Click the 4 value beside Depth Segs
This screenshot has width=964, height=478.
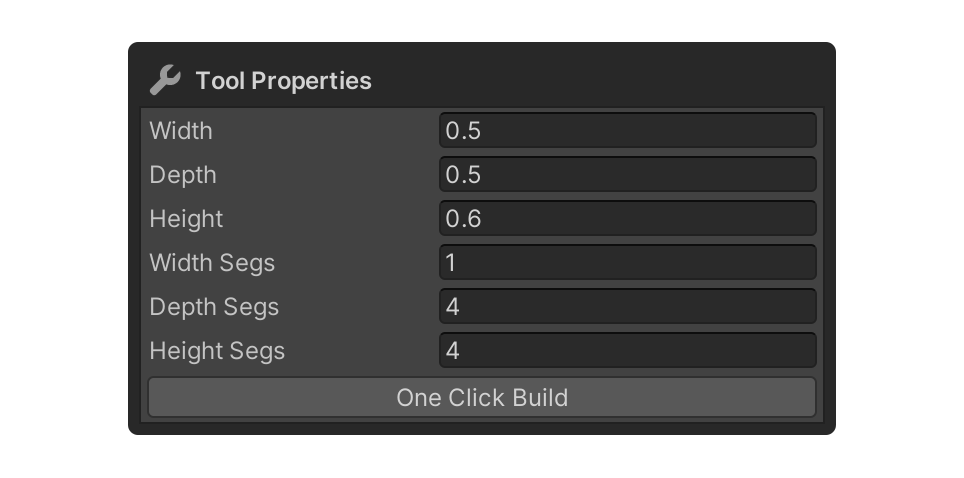(x=453, y=307)
